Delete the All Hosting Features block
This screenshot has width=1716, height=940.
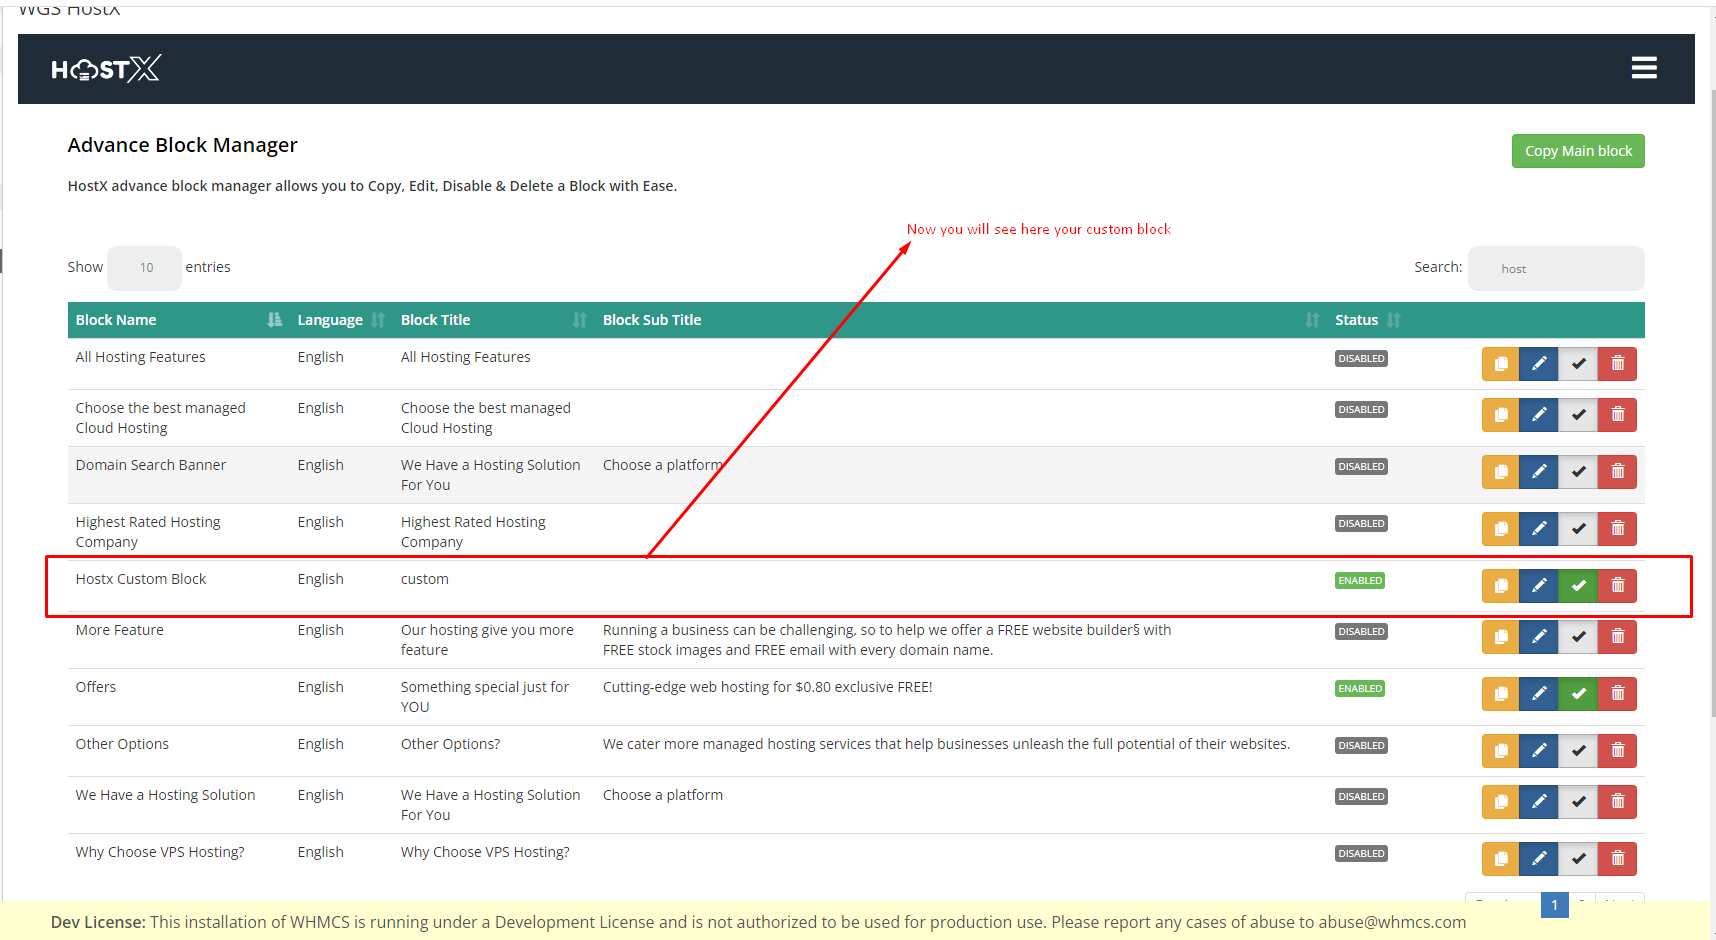[x=1617, y=364]
